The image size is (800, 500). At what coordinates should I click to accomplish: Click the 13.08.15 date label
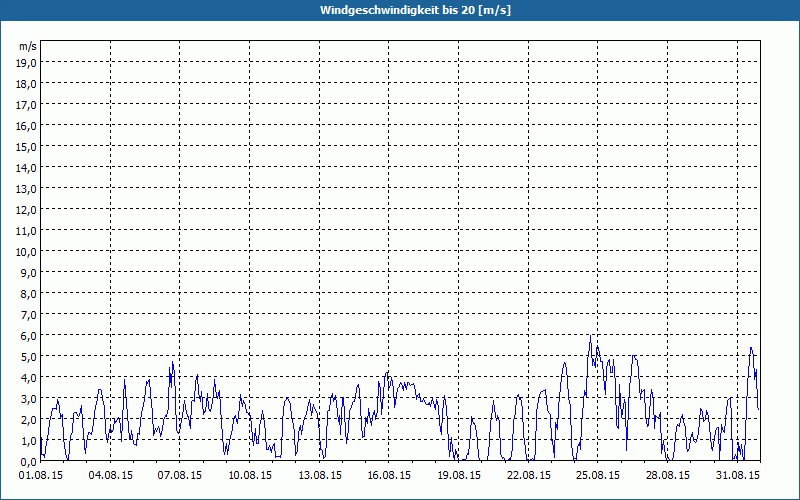tap(320, 475)
